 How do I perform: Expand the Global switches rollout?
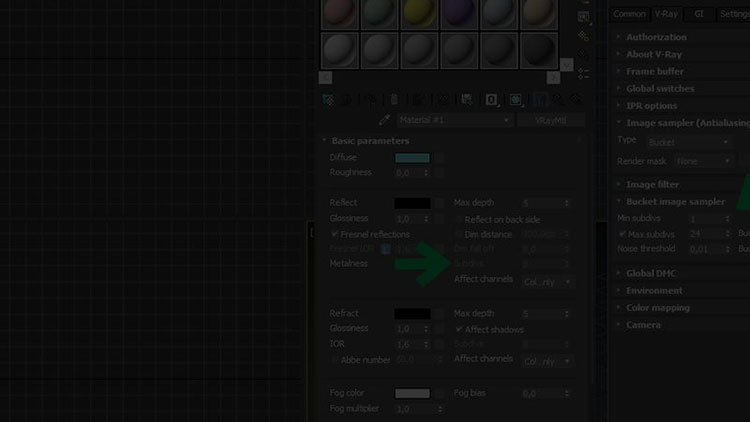[660, 88]
